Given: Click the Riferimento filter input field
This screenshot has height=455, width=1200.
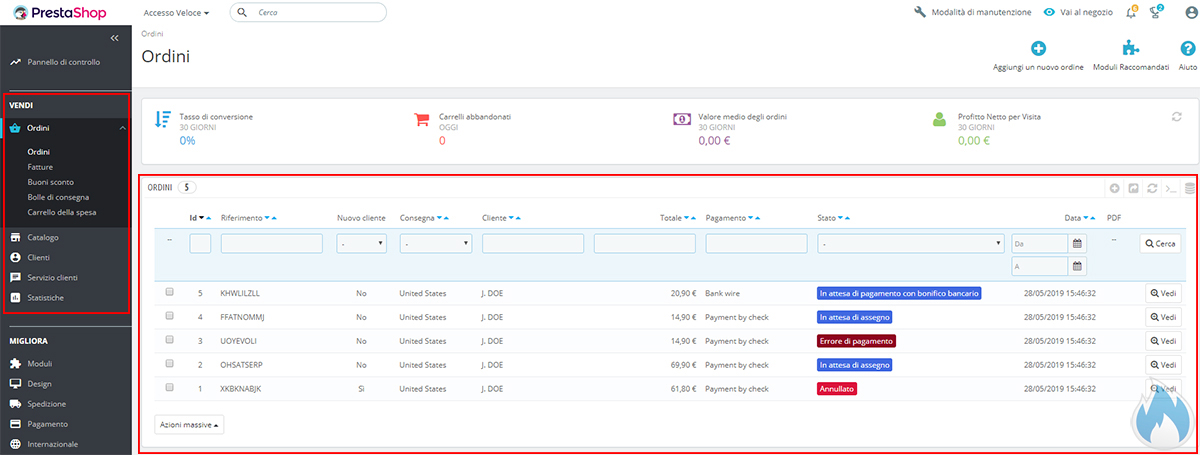Looking at the screenshot, I should (x=271, y=243).
